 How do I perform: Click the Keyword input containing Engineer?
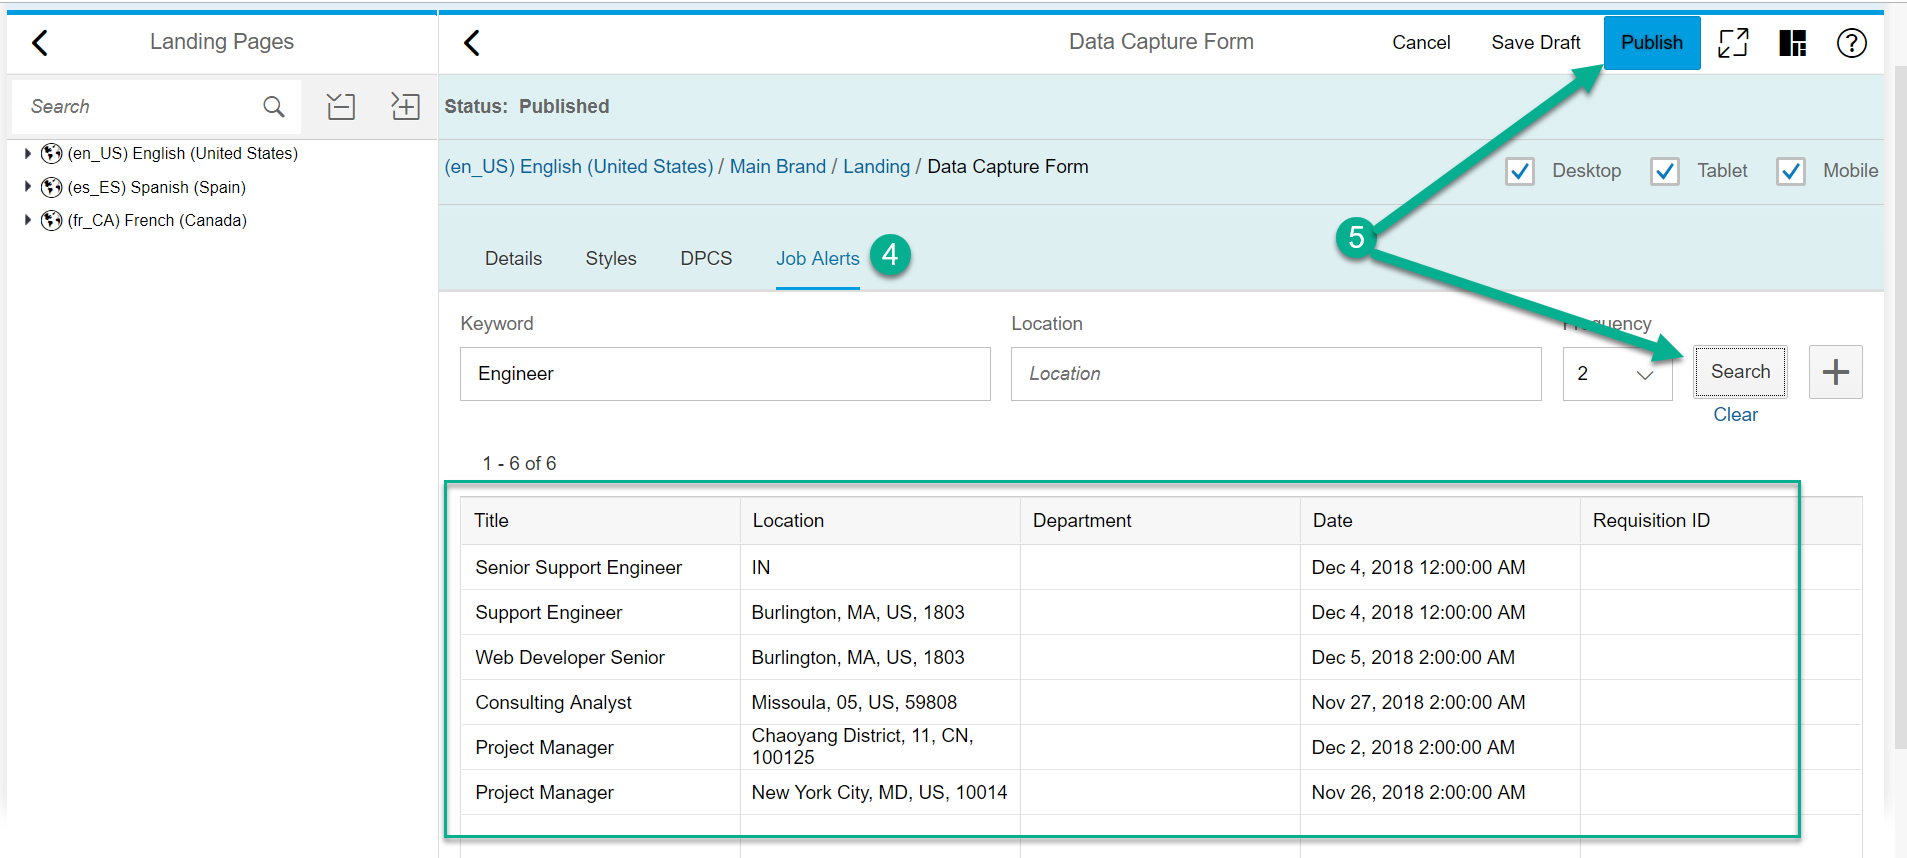pyautogui.click(x=725, y=374)
